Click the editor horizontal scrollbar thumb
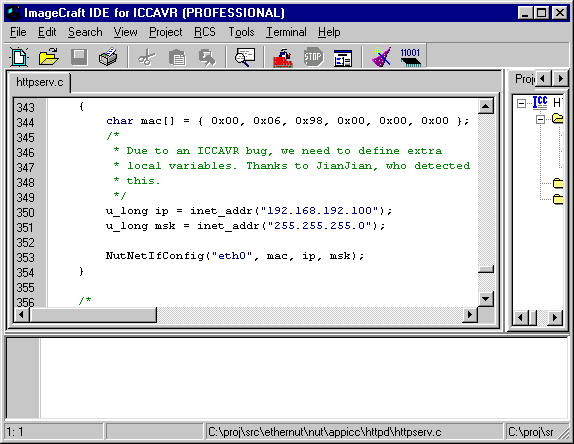 pyautogui.click(x=93, y=315)
